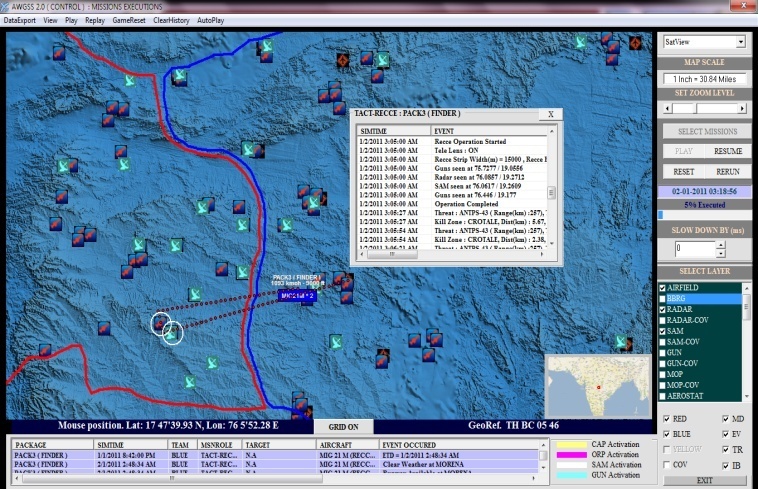The width and height of the screenshot is (758, 489).
Task: Uncheck the SAM layer checkbox
Action: (x=663, y=331)
